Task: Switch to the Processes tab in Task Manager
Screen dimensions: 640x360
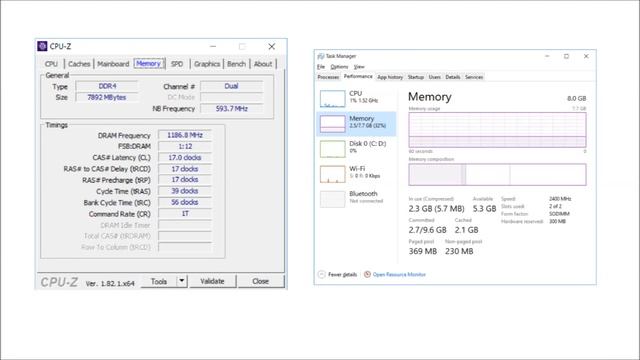Action: pyautogui.click(x=328, y=77)
